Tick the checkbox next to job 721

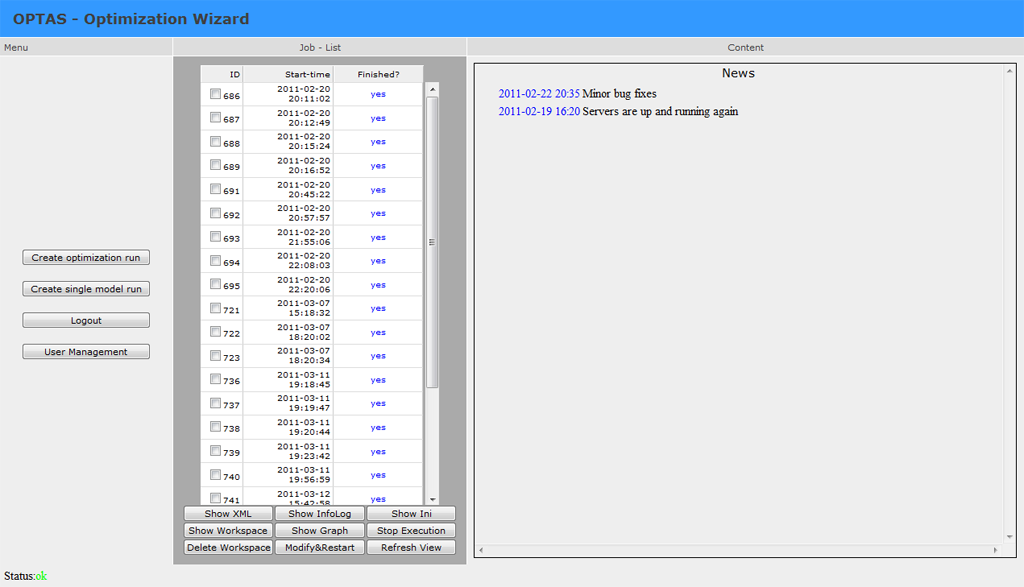(x=215, y=308)
